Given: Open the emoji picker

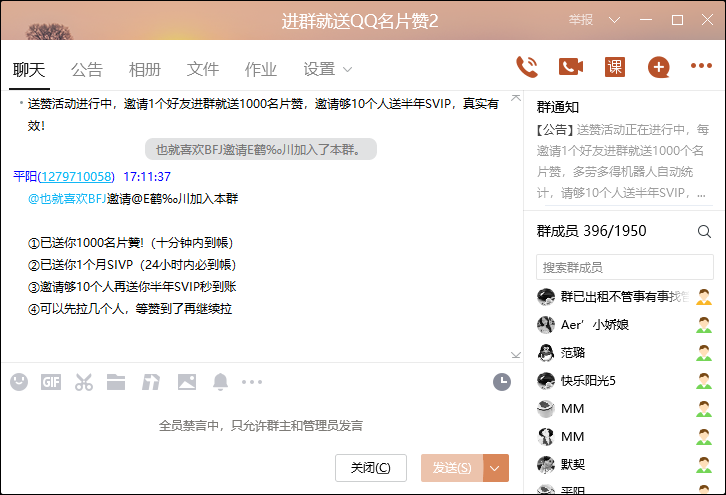Looking at the screenshot, I should [19, 382].
